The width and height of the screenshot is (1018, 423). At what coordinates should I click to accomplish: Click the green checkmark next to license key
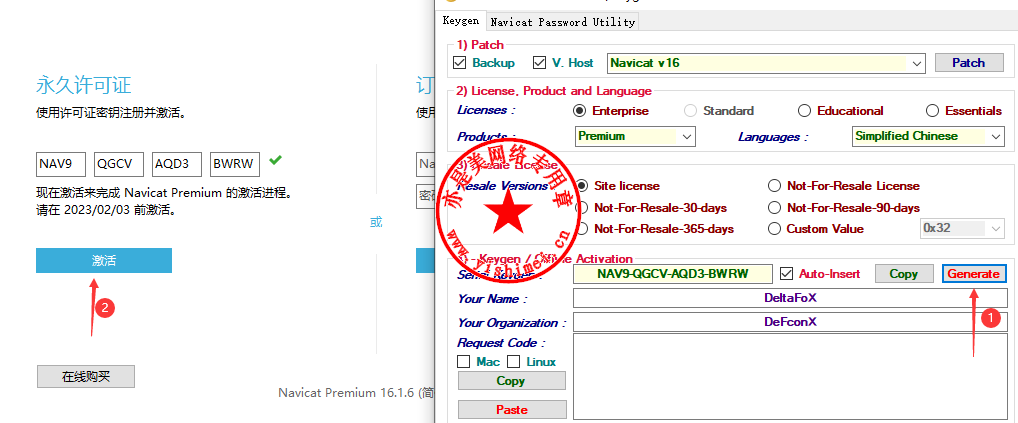pos(275,159)
